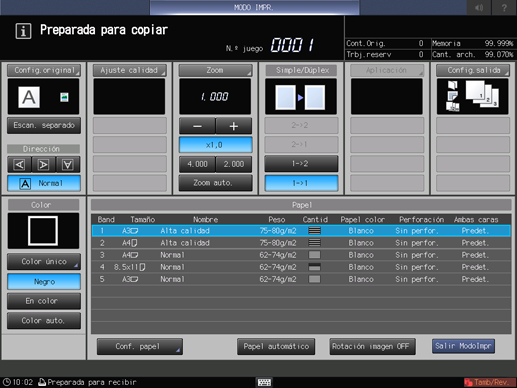Click Papel color column header

[363, 220]
